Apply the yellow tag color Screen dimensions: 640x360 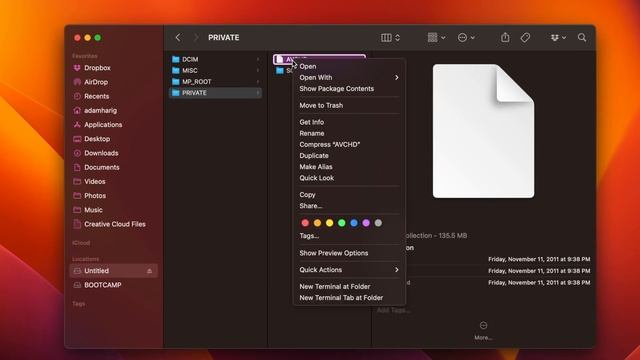pyautogui.click(x=329, y=223)
